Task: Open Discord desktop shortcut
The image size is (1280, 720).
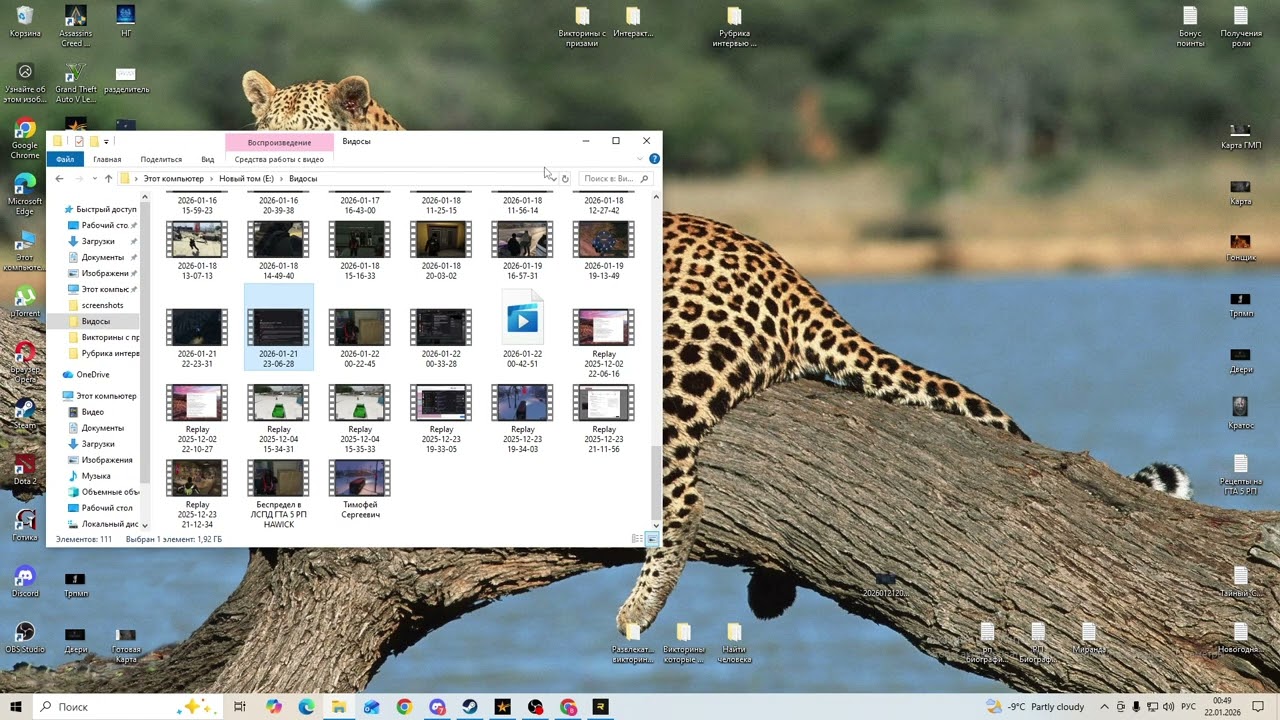Action: [x=25, y=582]
